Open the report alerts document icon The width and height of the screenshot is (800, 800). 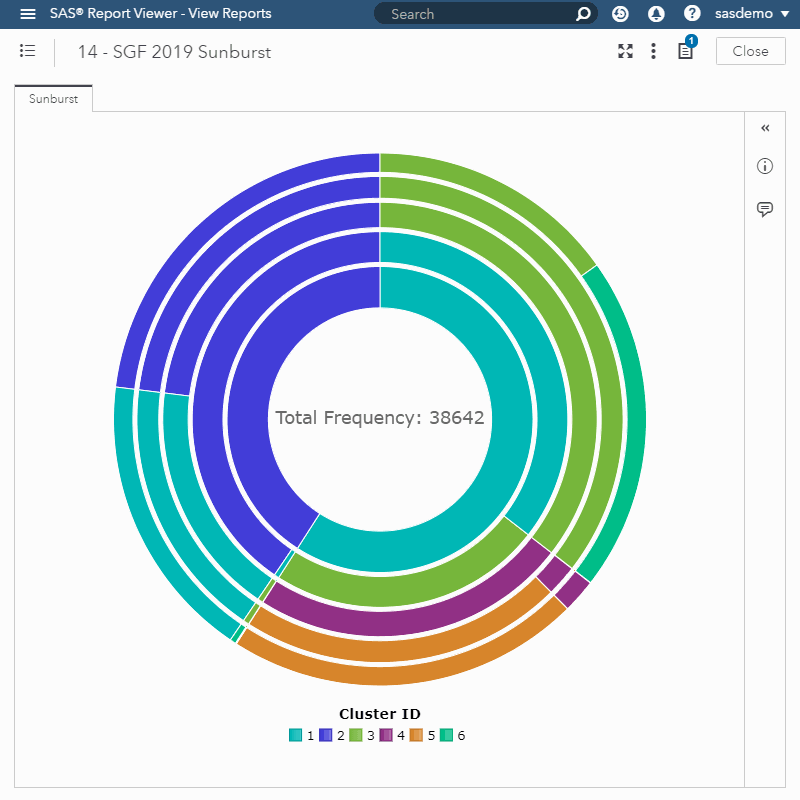coord(685,51)
